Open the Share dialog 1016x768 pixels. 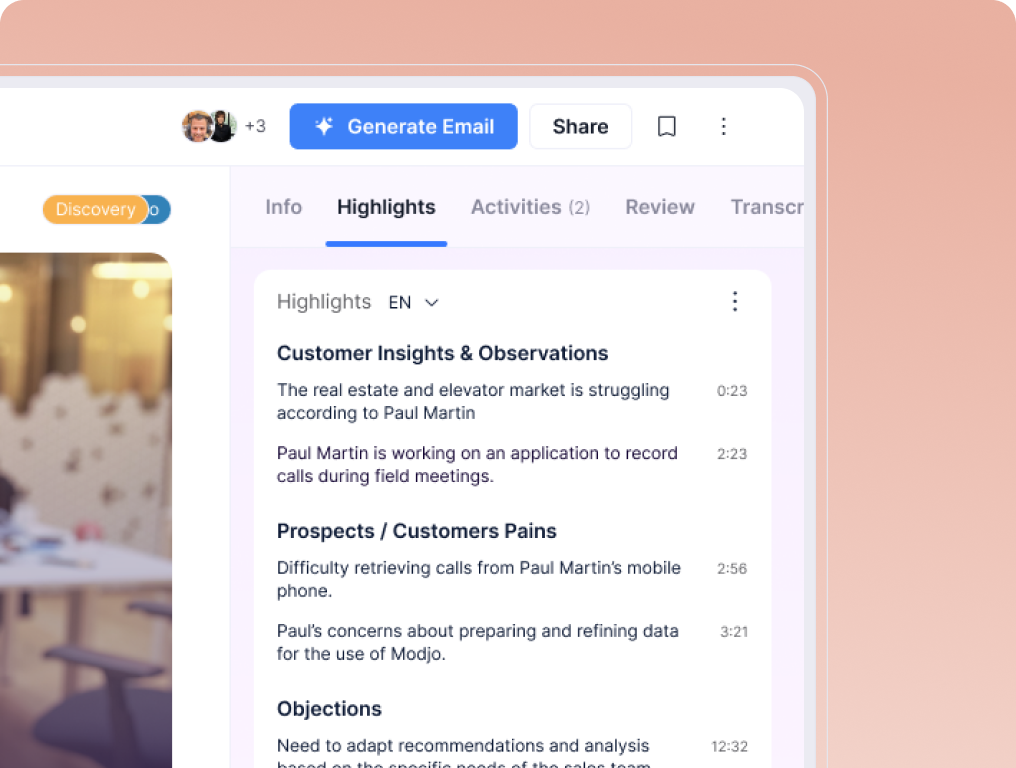tap(580, 126)
